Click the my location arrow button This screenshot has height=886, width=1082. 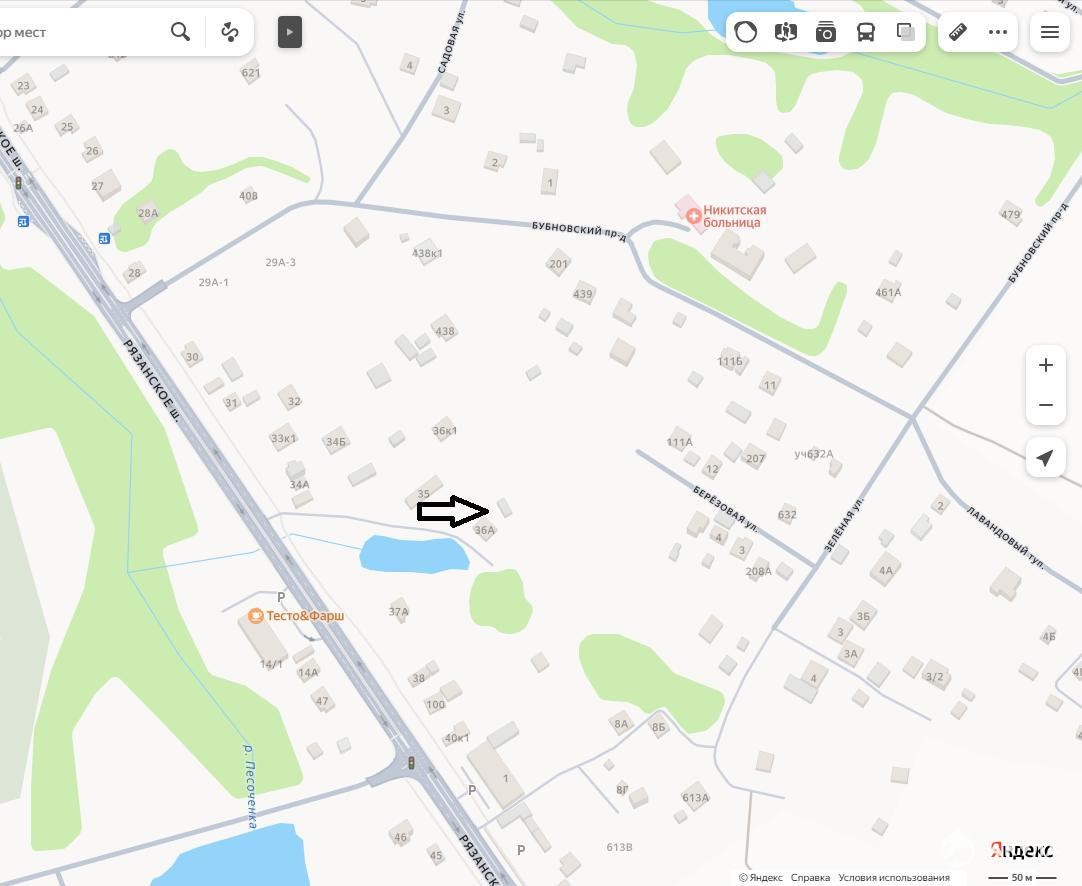tap(1045, 457)
